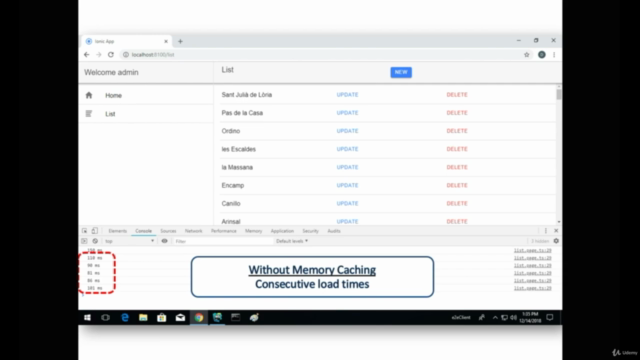Open File Explorer from the taskbar

(143, 318)
